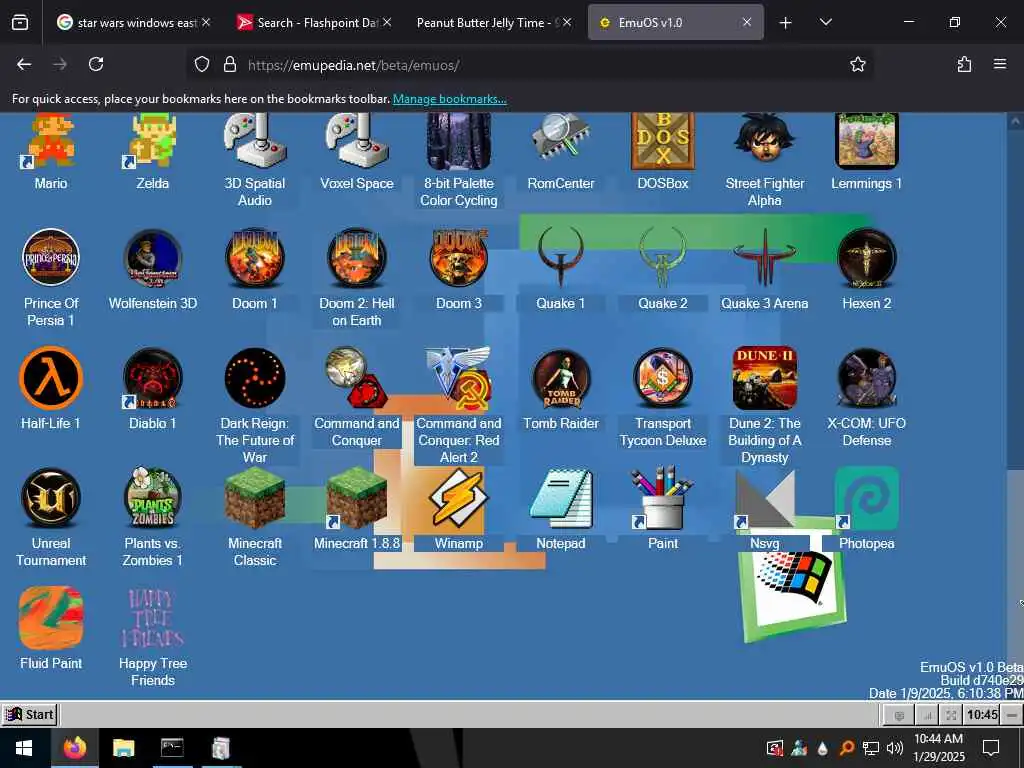The image size is (1024, 768).
Task: Launch the Minecraft Classic icon
Action: (x=255, y=498)
